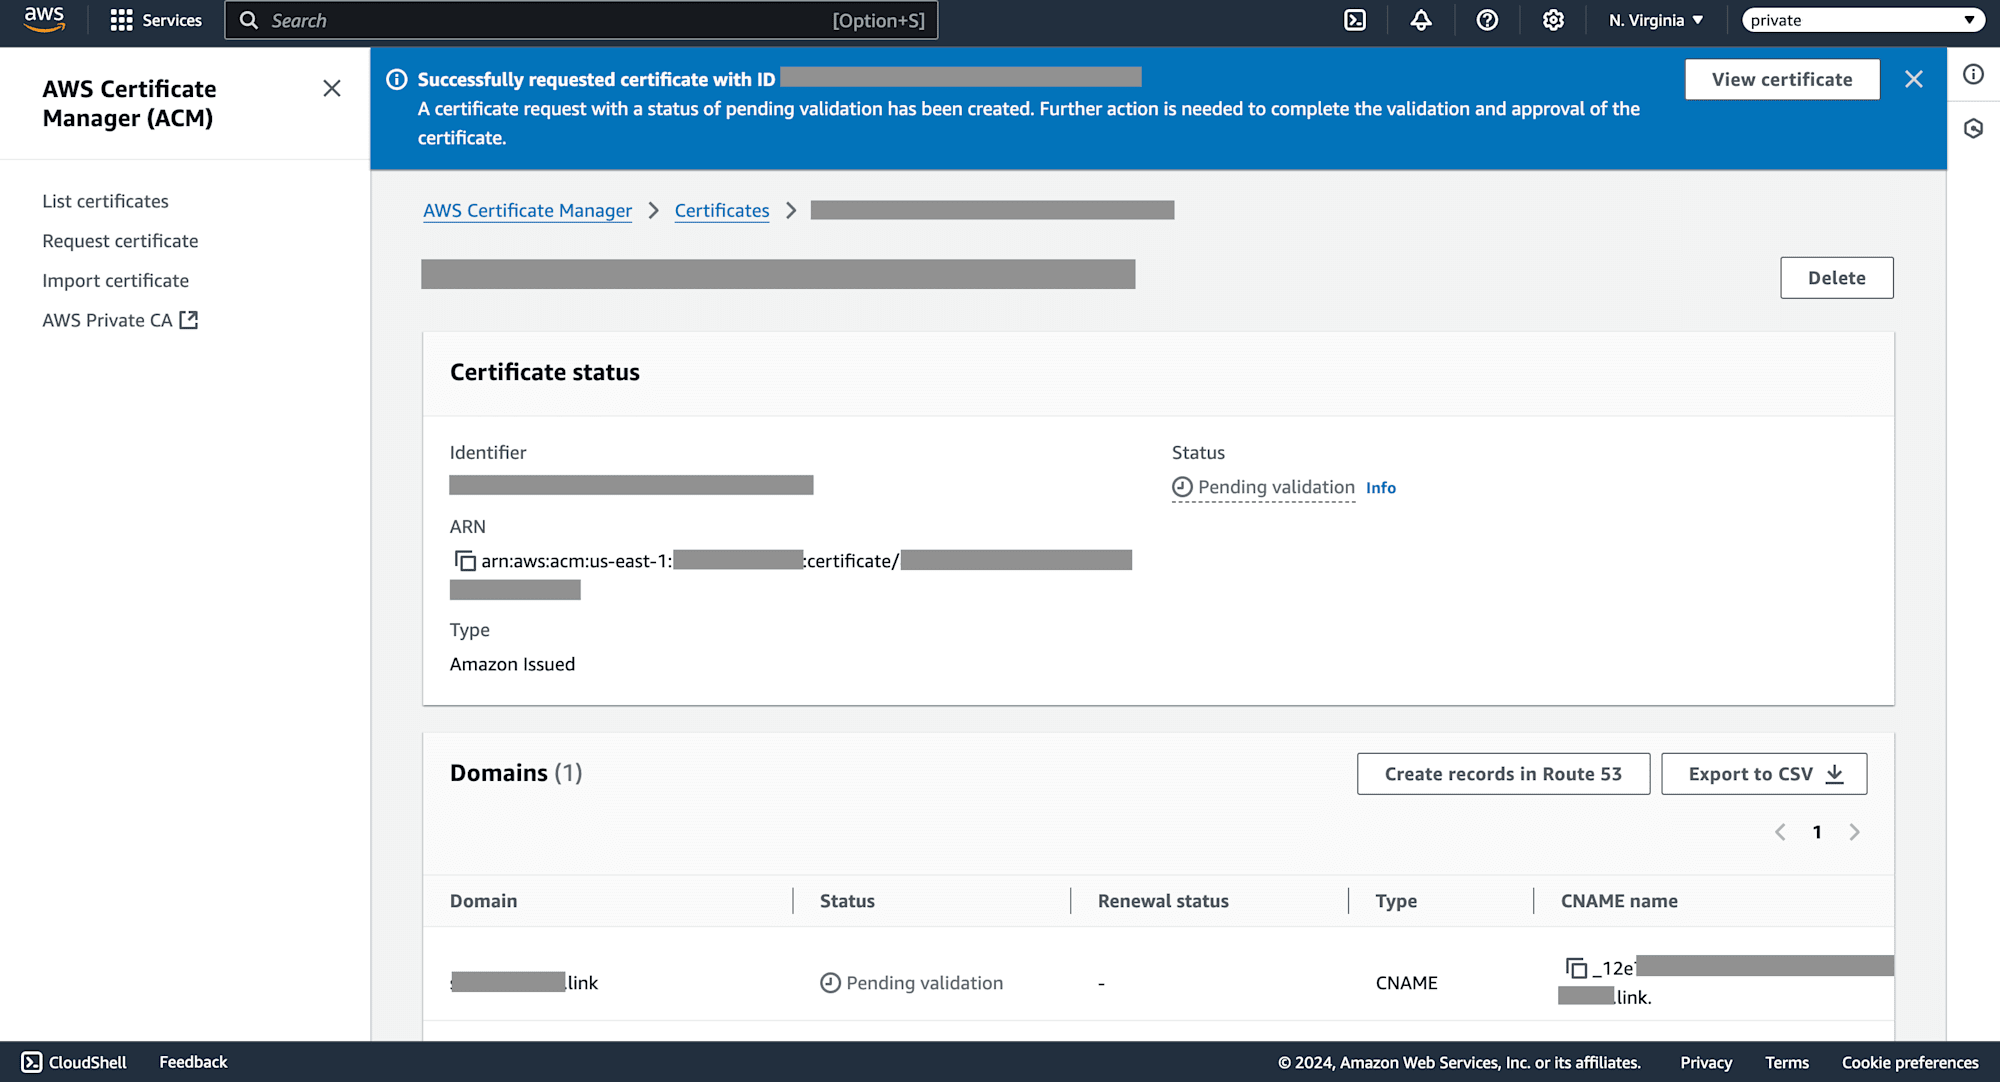Sort by the Domain column header
The height and width of the screenshot is (1082, 2000).
[x=483, y=901]
